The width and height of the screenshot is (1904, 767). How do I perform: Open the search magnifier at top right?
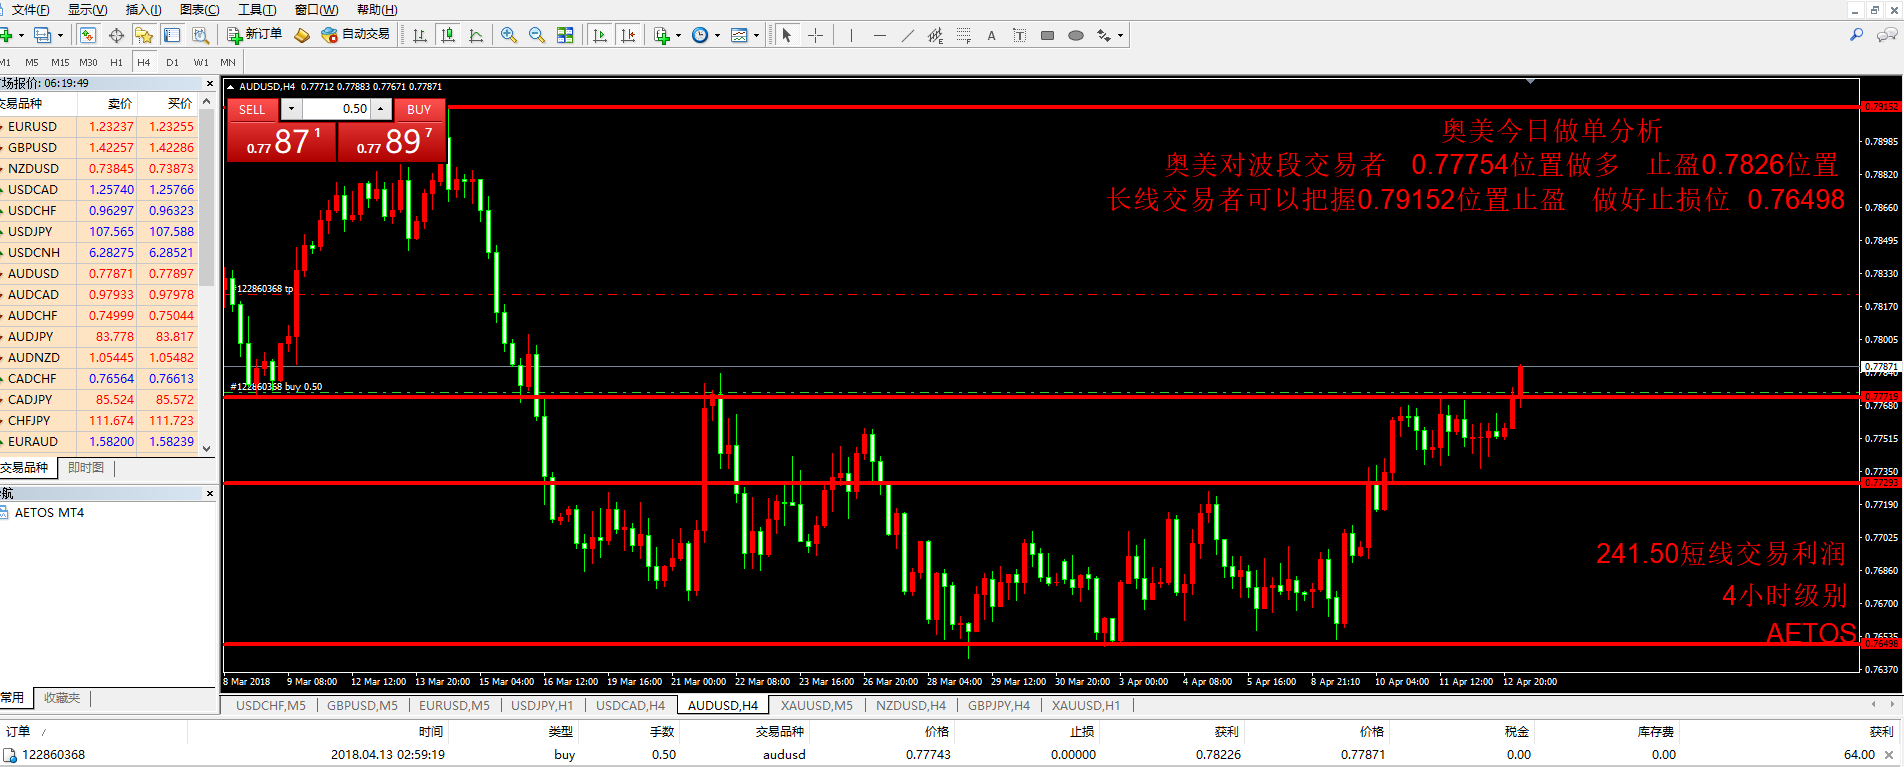click(1856, 35)
